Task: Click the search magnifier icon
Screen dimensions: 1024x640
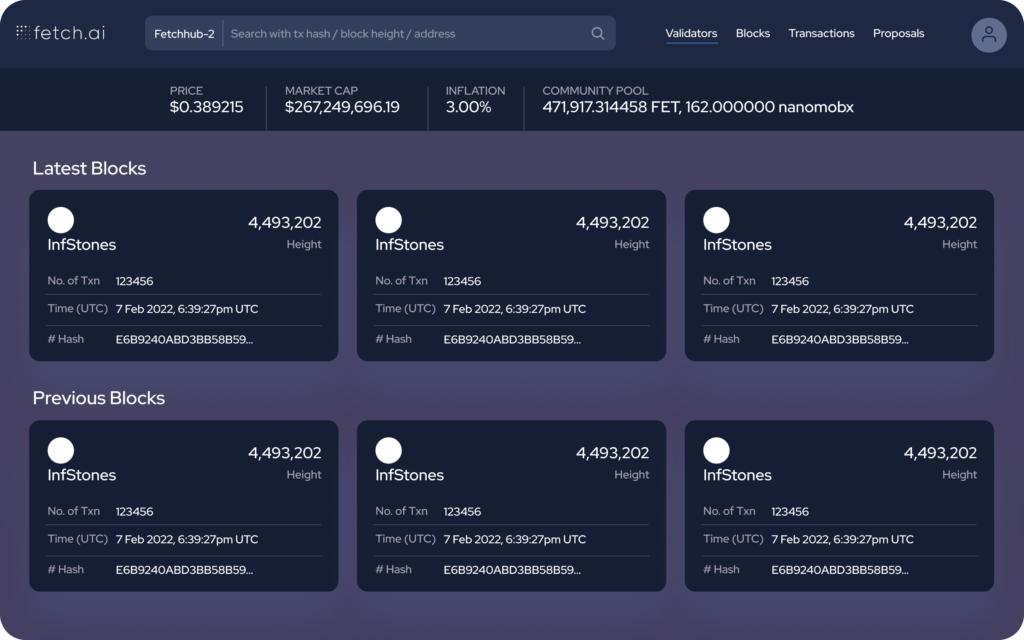Action: point(598,34)
